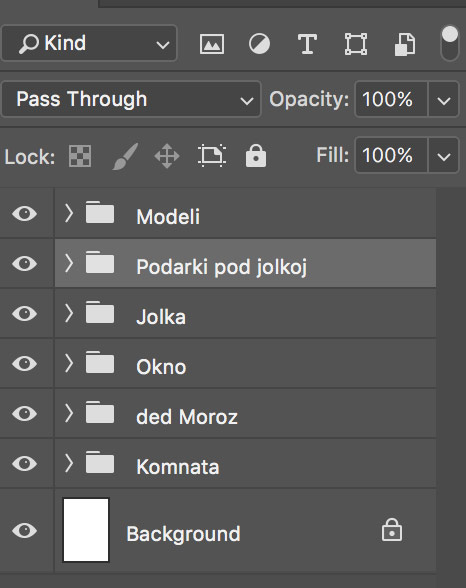Expand the Komnata group
The image size is (466, 588).
tap(69, 463)
